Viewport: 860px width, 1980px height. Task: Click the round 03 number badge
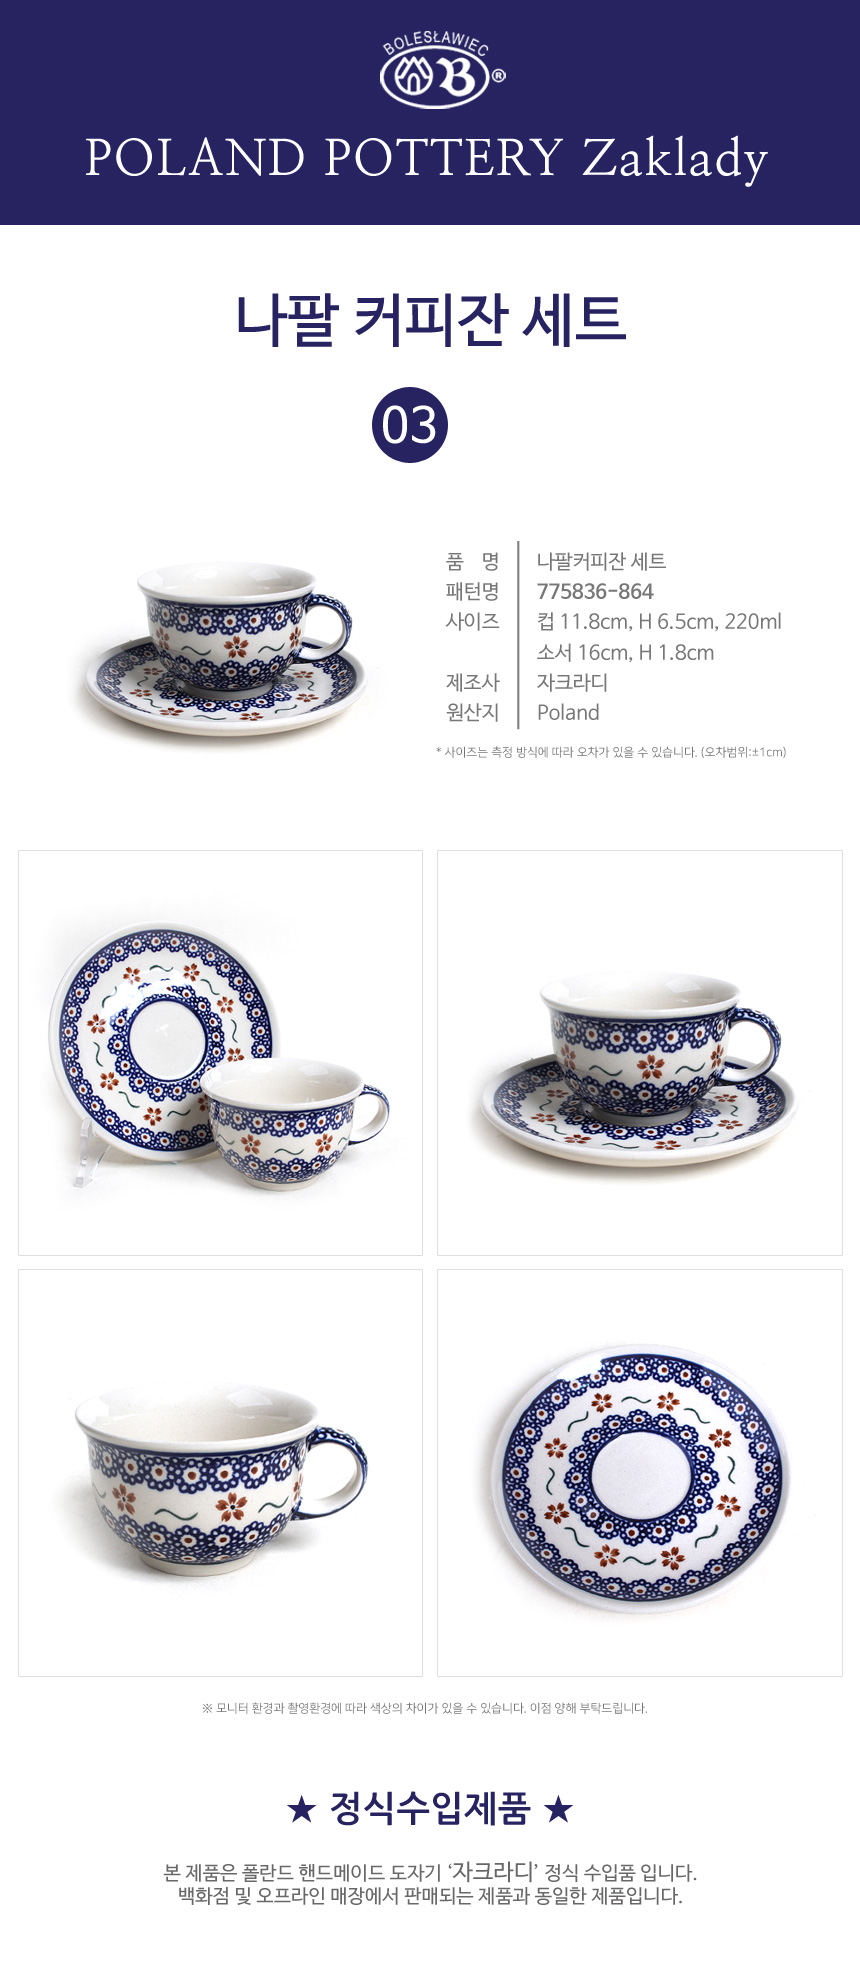point(410,425)
